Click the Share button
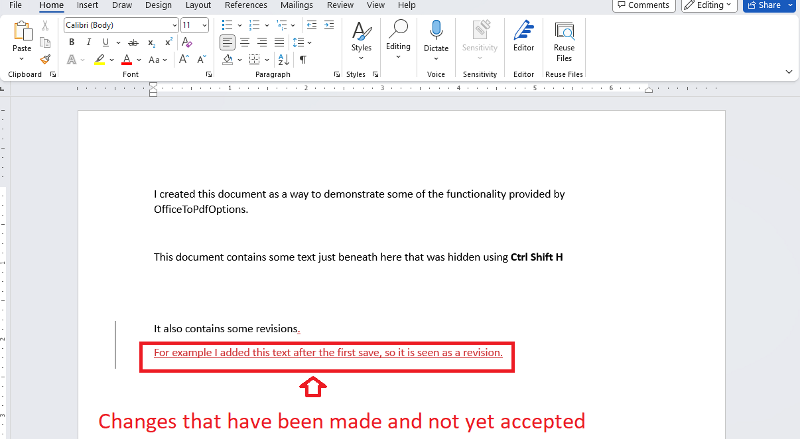 coord(764,5)
